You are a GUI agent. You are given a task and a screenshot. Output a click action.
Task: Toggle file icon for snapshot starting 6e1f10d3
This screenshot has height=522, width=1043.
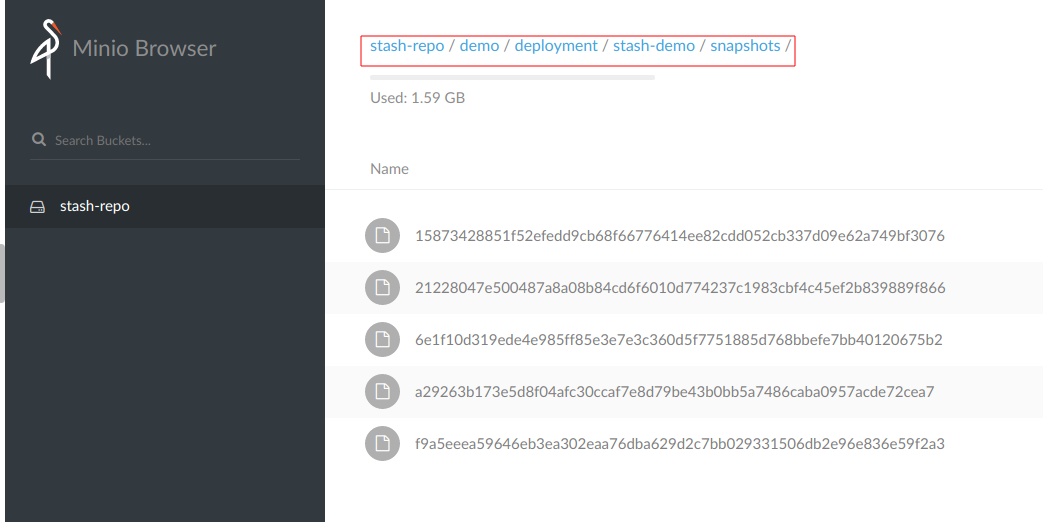[381, 340]
